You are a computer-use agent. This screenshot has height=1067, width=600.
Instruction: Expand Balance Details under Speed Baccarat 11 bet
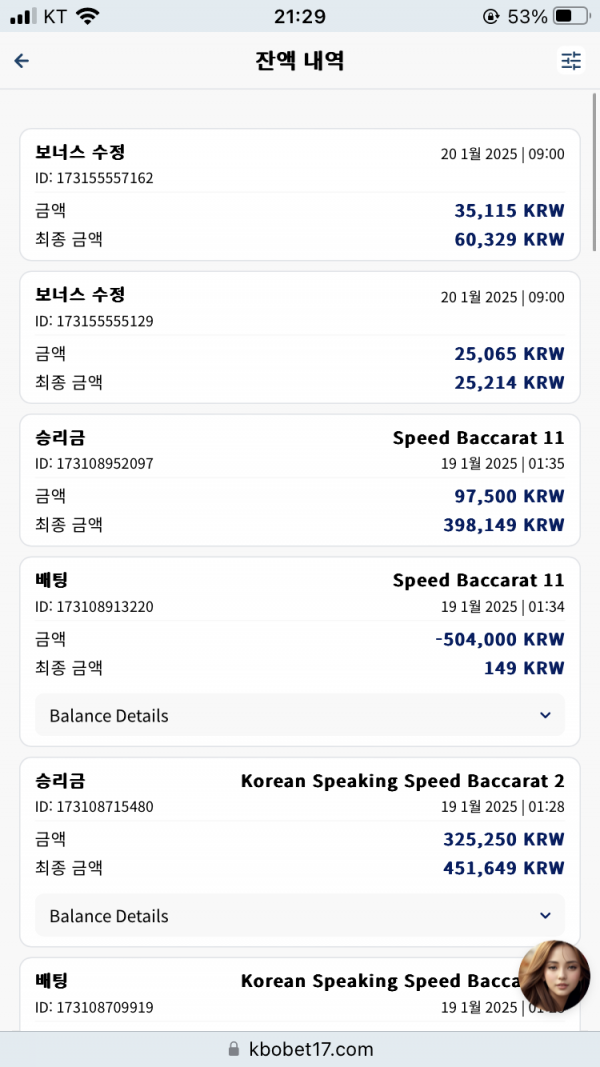(x=300, y=715)
